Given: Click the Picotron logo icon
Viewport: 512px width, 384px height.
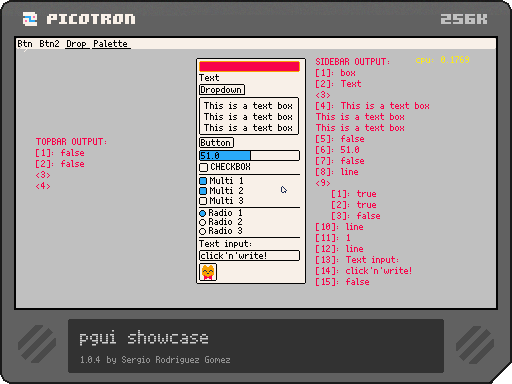Looking at the screenshot, I should [x=30, y=19].
